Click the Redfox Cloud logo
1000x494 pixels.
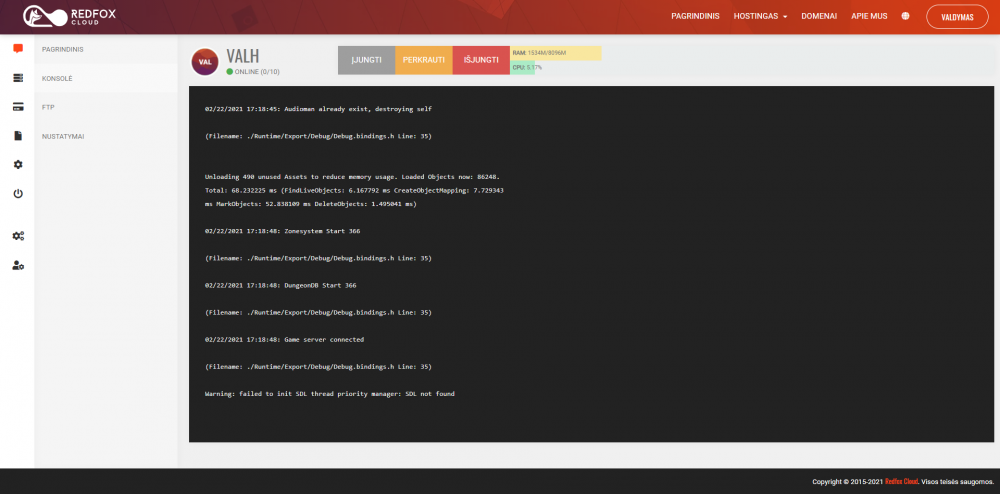pos(70,17)
